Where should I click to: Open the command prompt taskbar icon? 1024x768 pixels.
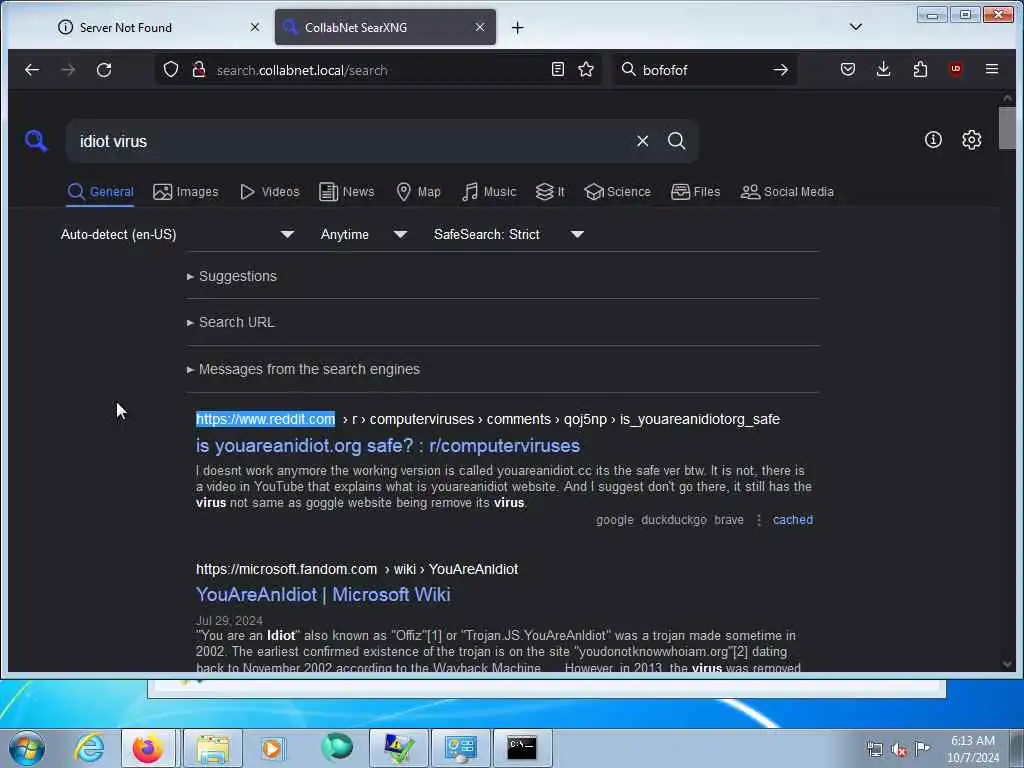tap(522, 748)
